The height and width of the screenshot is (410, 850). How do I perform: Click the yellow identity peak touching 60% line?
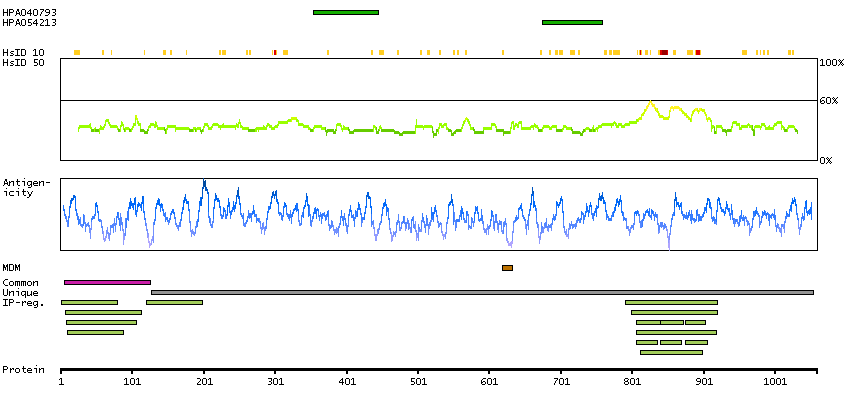coord(651,103)
